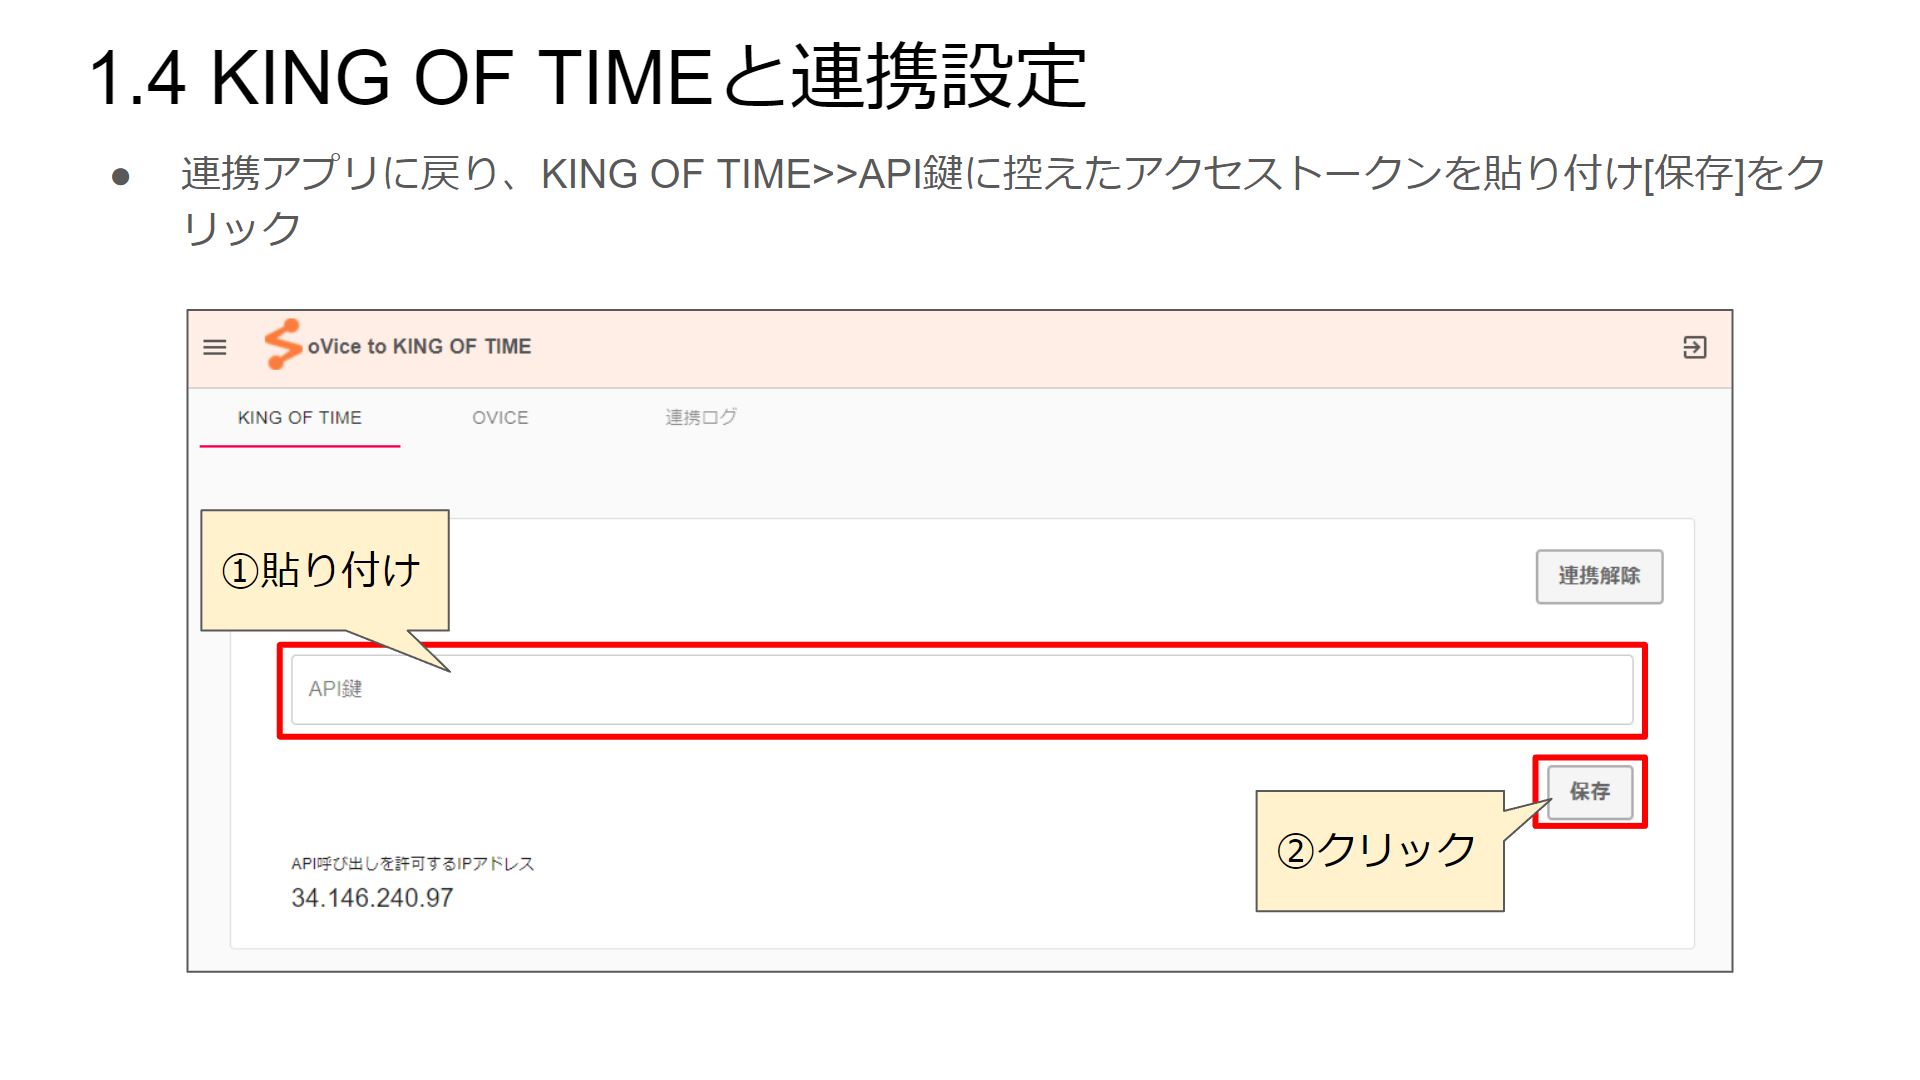Click the API鍵 placeholder label
The width and height of the screenshot is (1920, 1080).
point(335,689)
